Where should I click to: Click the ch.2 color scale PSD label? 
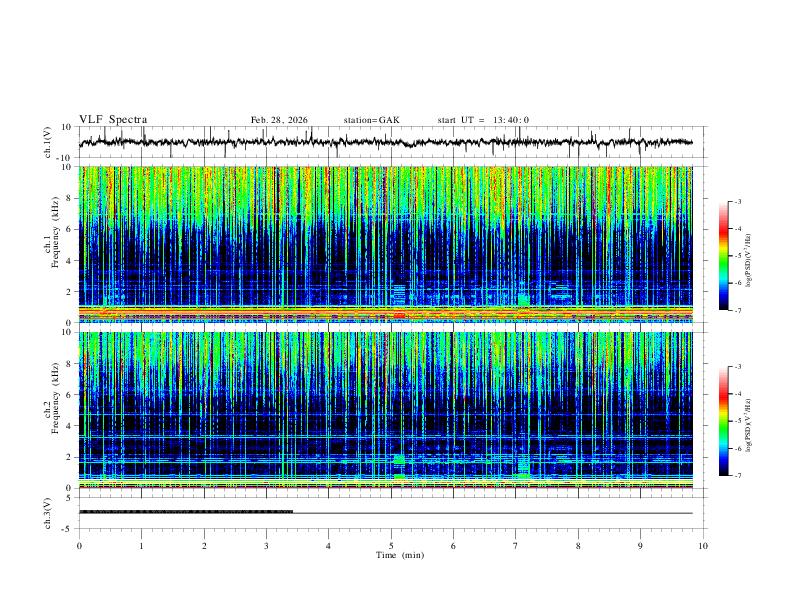[x=749, y=426]
